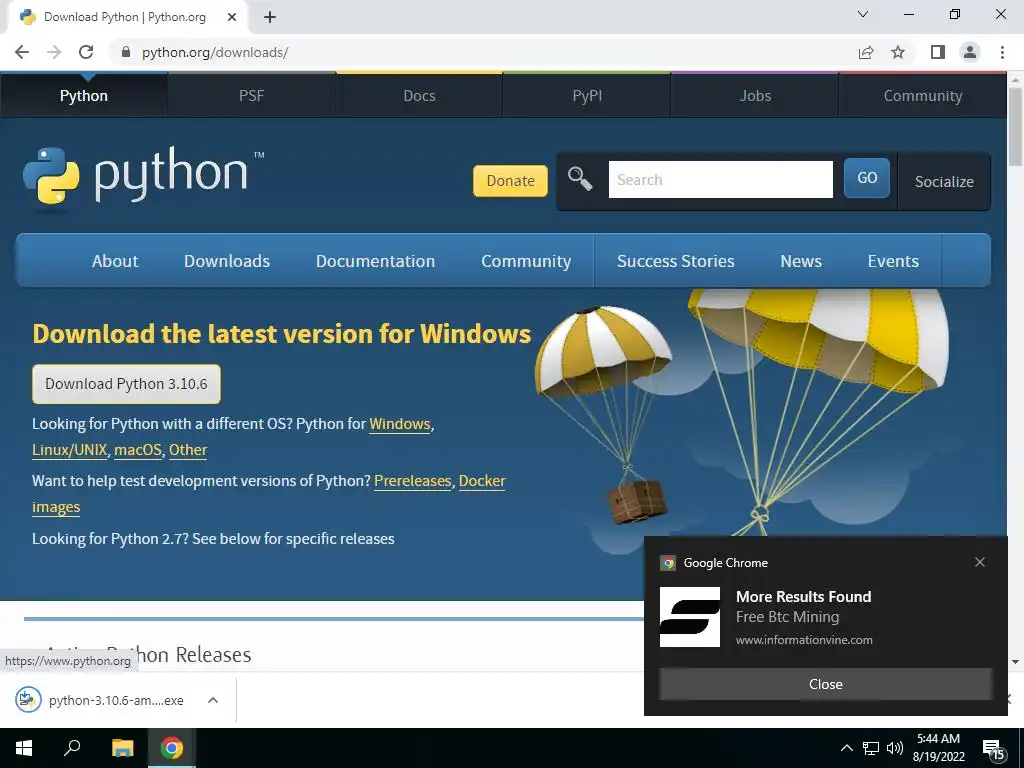Viewport: 1024px width, 768px height.
Task: Select the Community top bar tab
Action: tap(923, 95)
